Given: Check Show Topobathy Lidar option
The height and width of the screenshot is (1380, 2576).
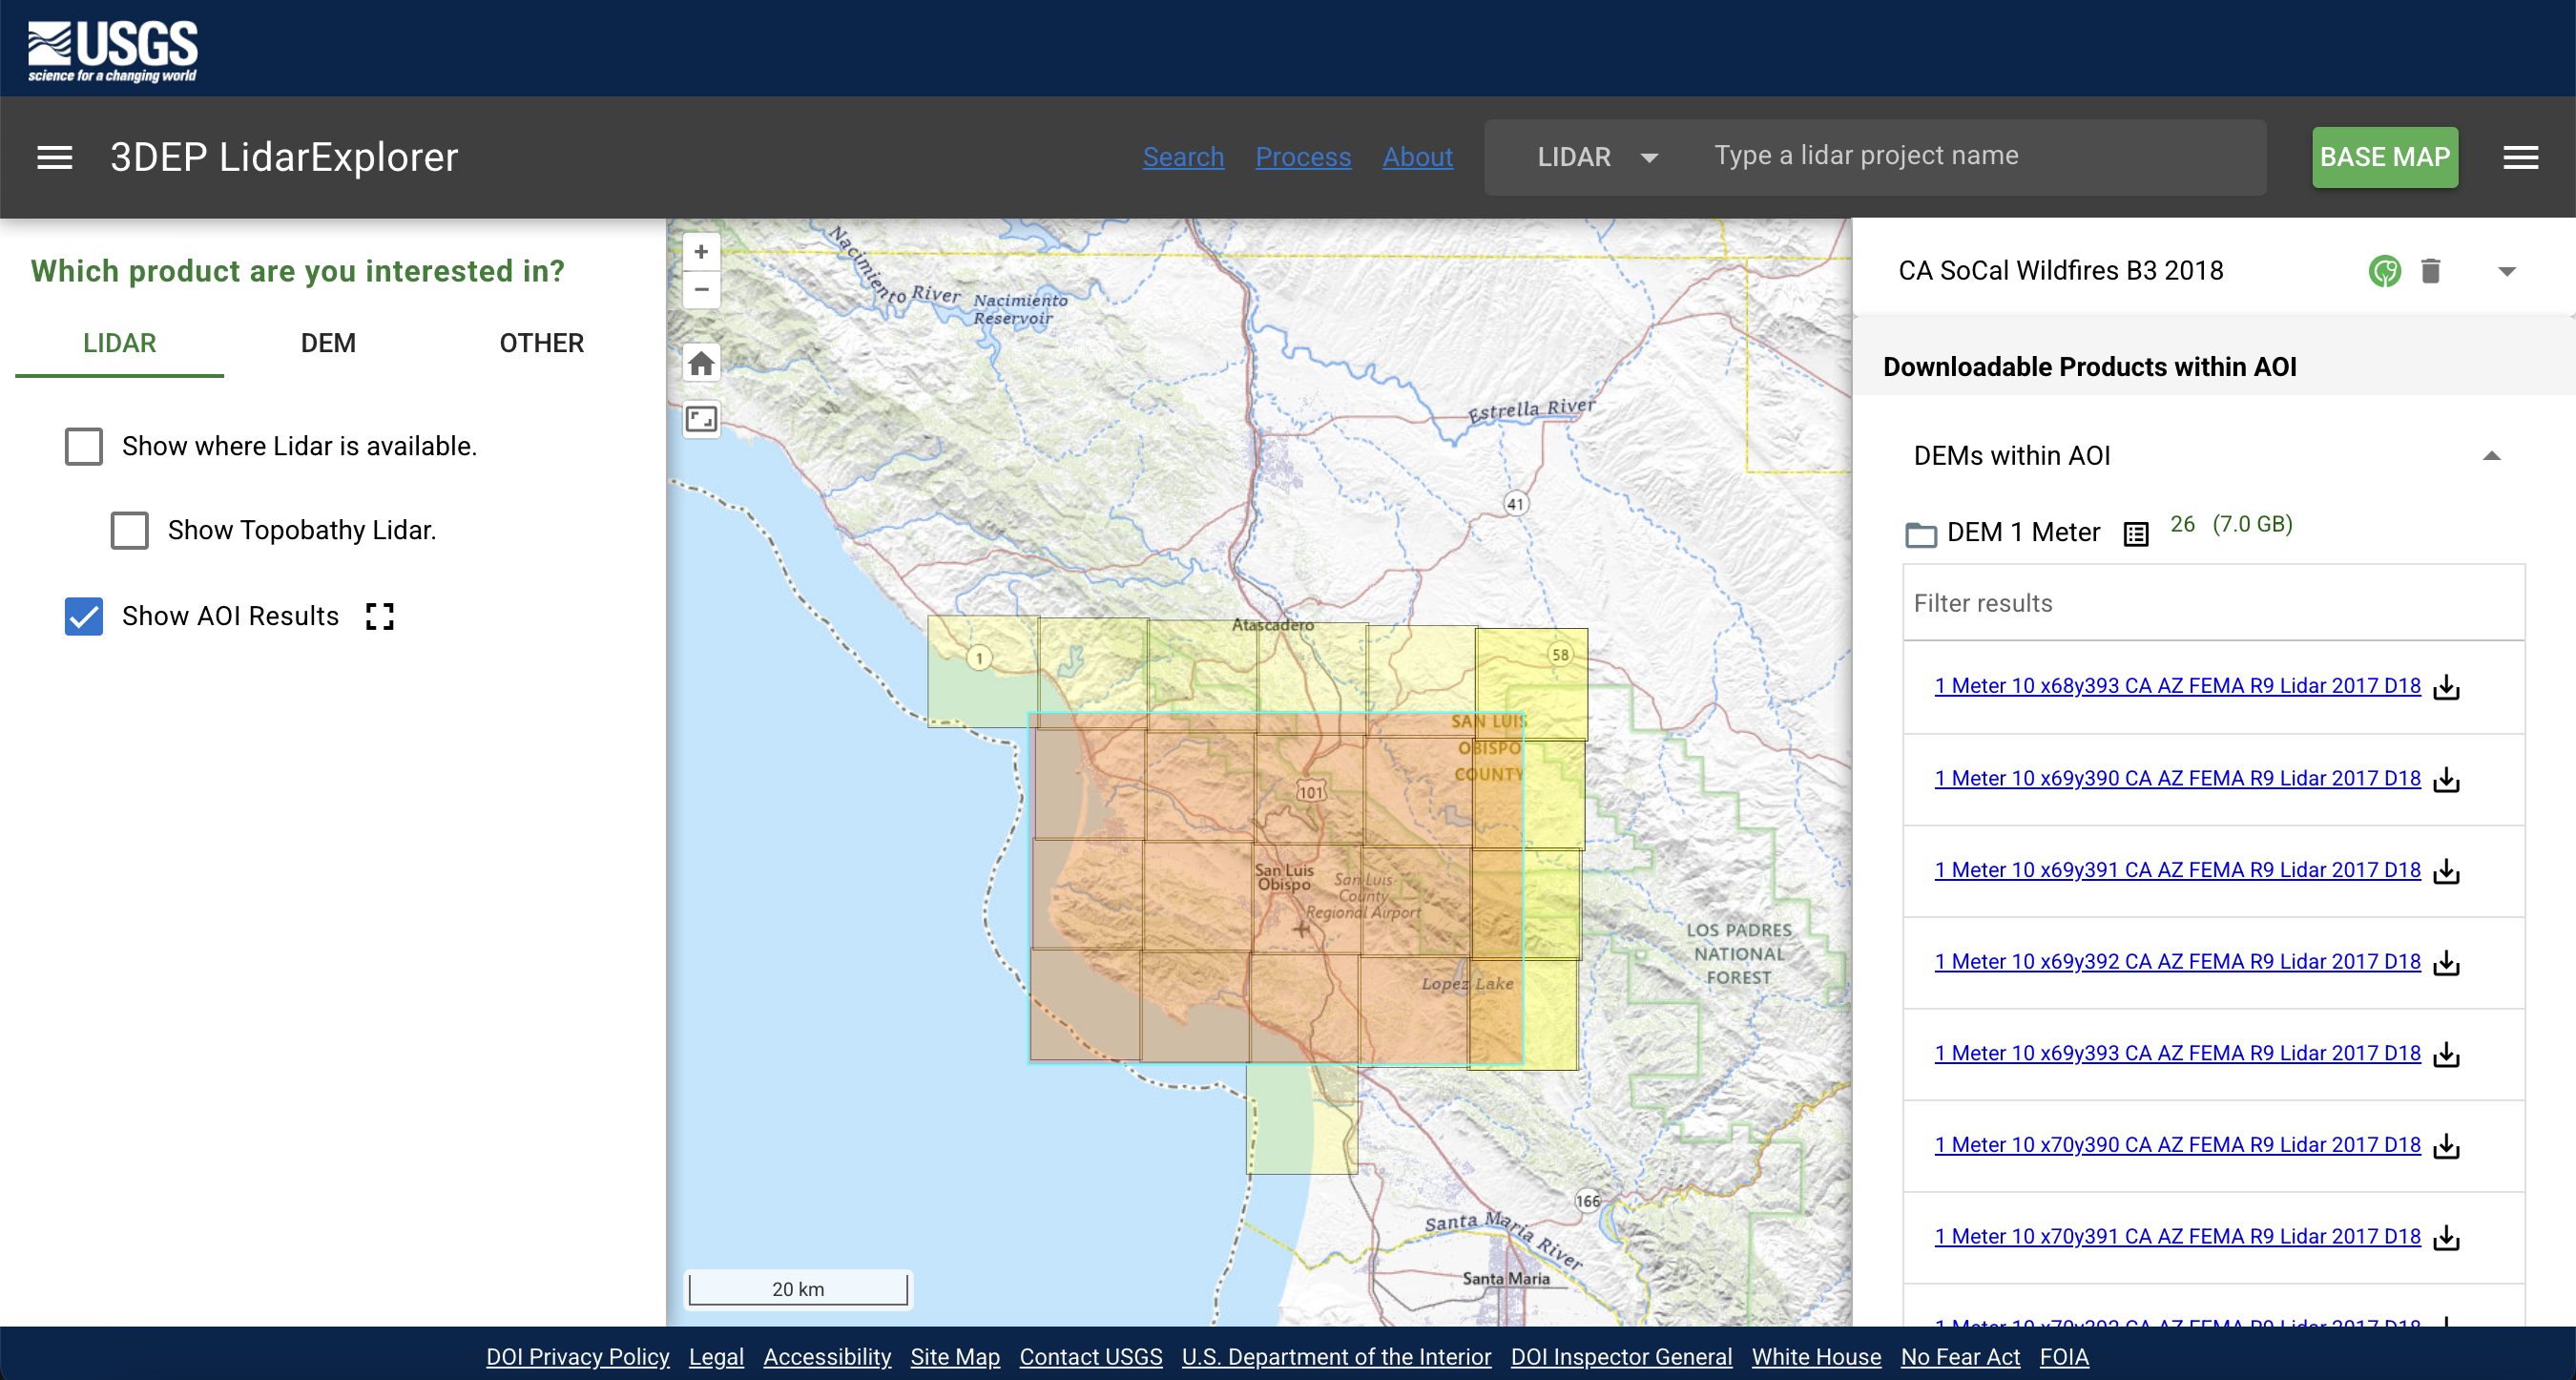Looking at the screenshot, I should tap(129, 530).
